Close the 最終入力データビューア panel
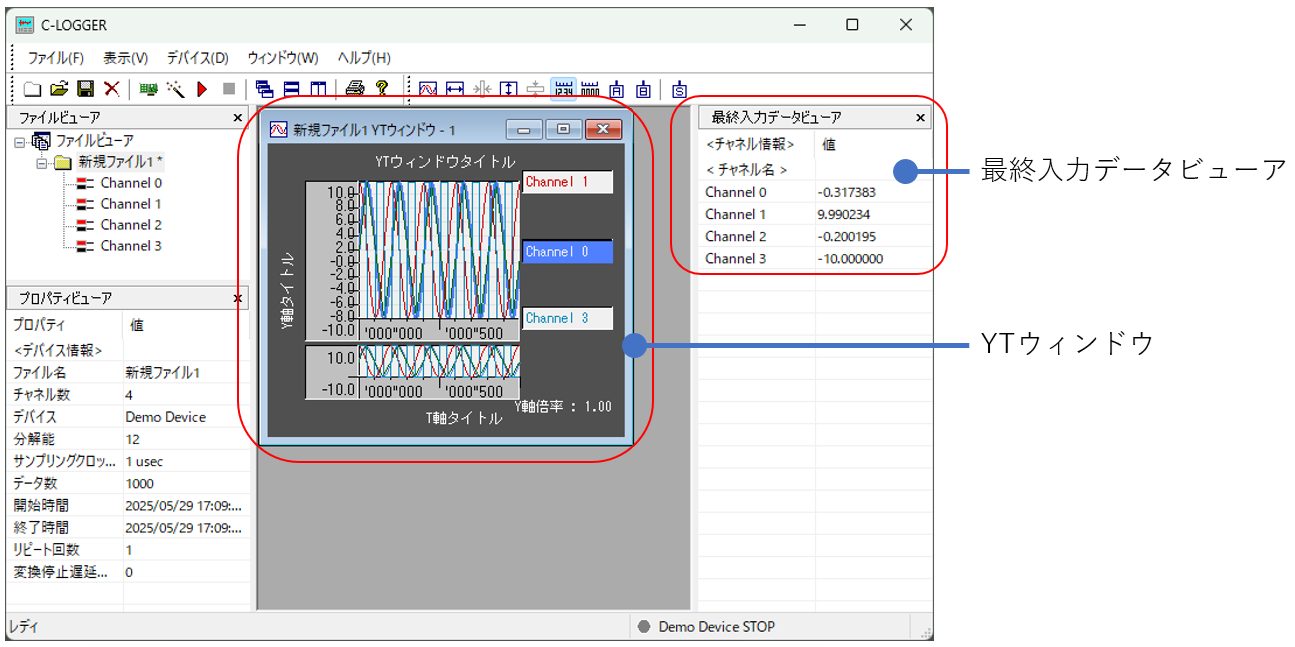The width and height of the screenshot is (1295, 647). pos(920,118)
